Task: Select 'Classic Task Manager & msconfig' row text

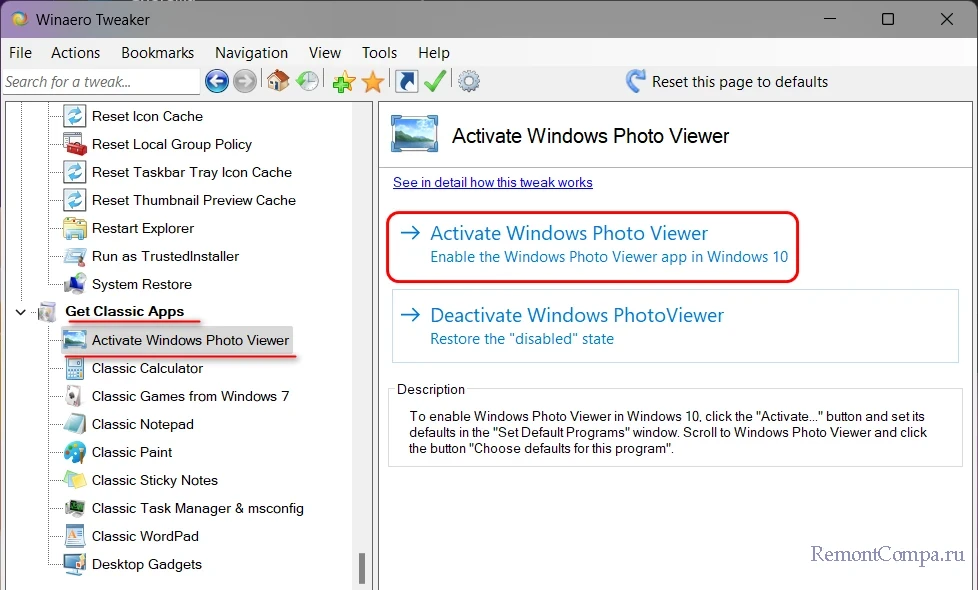Action: point(198,508)
